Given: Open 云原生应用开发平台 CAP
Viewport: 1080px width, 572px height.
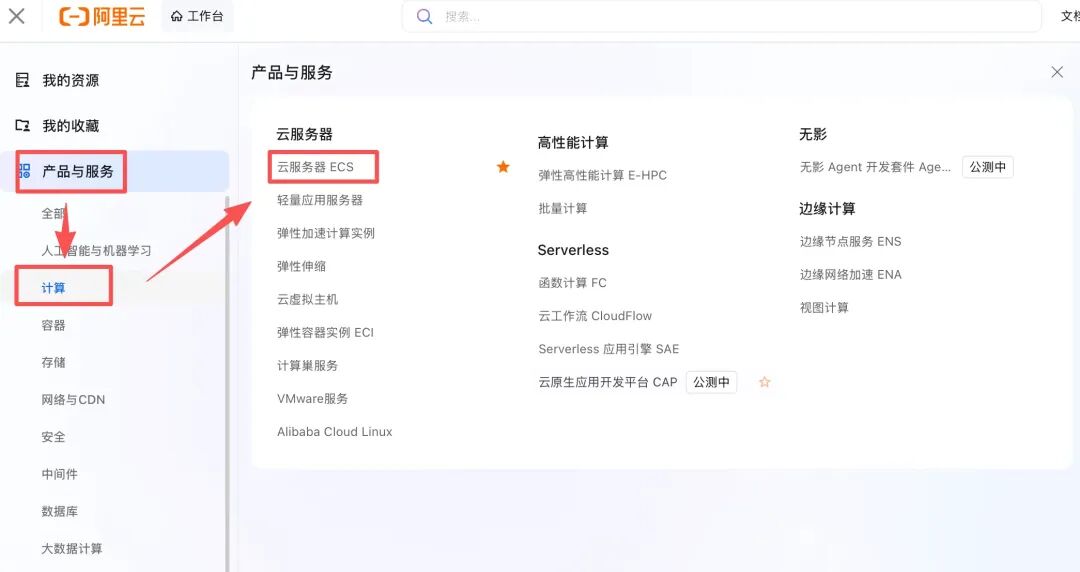Looking at the screenshot, I should point(608,382).
